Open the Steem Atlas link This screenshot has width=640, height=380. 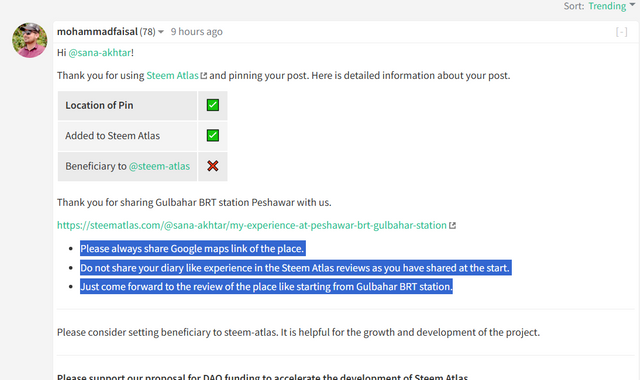172,76
